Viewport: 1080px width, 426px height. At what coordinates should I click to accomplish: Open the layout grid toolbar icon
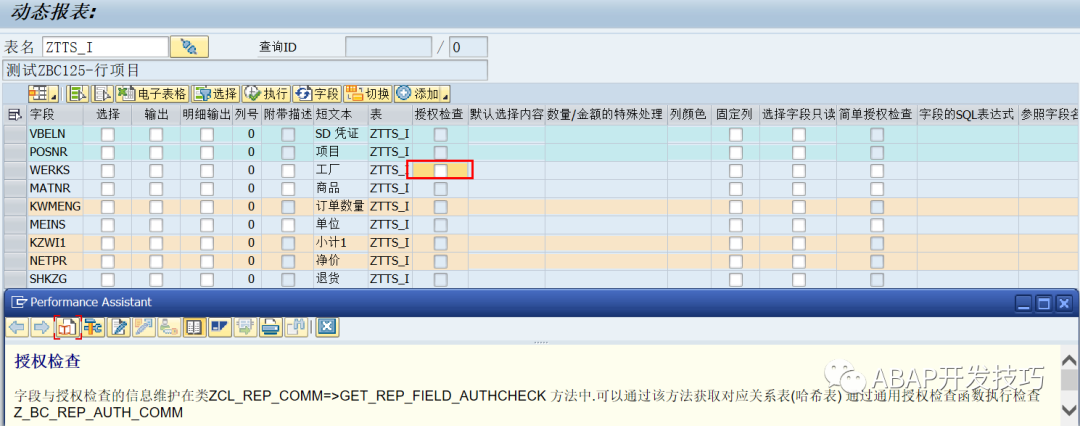[41, 94]
